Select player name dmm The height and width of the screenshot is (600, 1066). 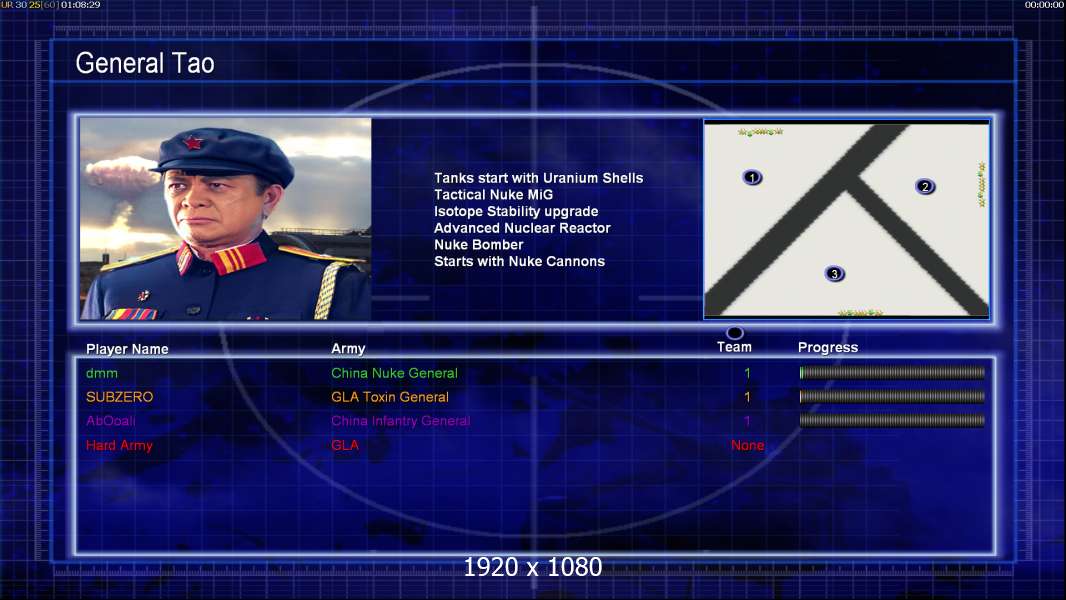pos(101,373)
